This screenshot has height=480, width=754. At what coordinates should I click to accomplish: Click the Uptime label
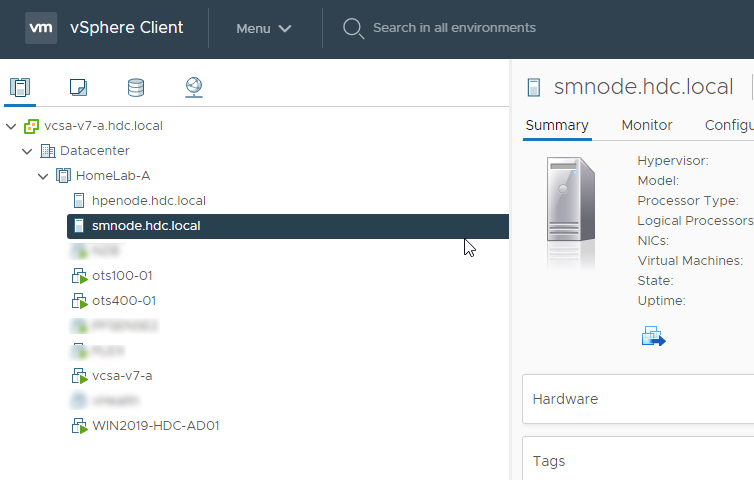(661, 301)
